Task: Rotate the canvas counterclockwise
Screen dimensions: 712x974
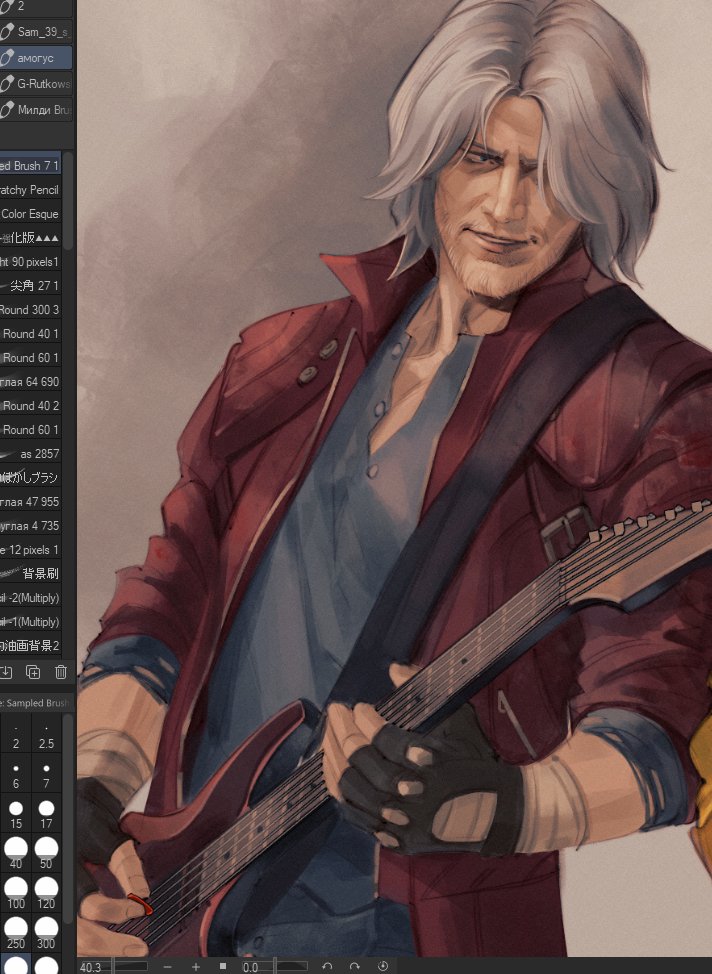Action: tap(327, 967)
